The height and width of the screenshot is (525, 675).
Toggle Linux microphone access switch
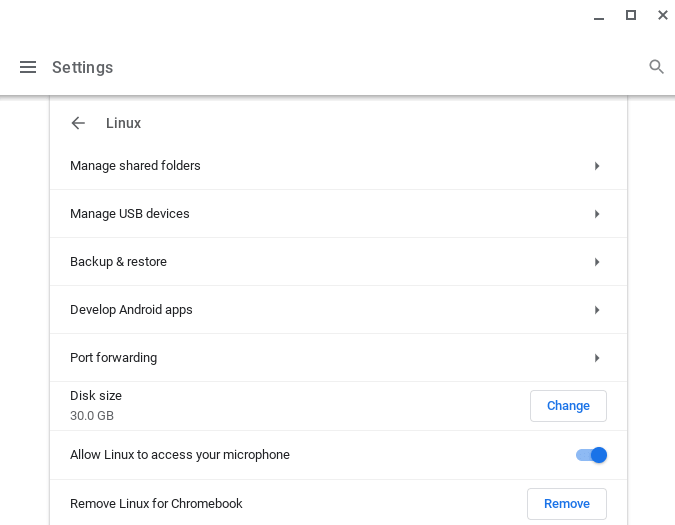coord(591,455)
